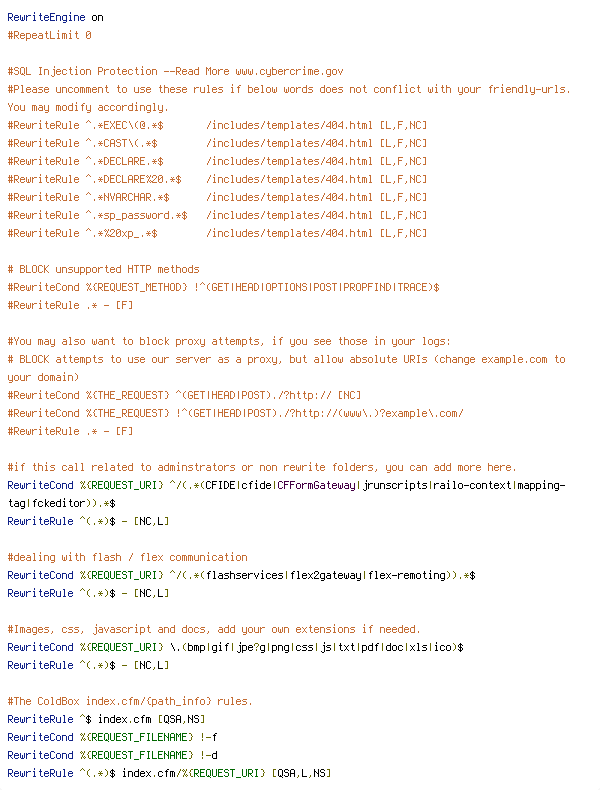Click the index.cfm [QSA,NS] rule
The height and width of the screenshot is (790, 600).
[x=106, y=719]
